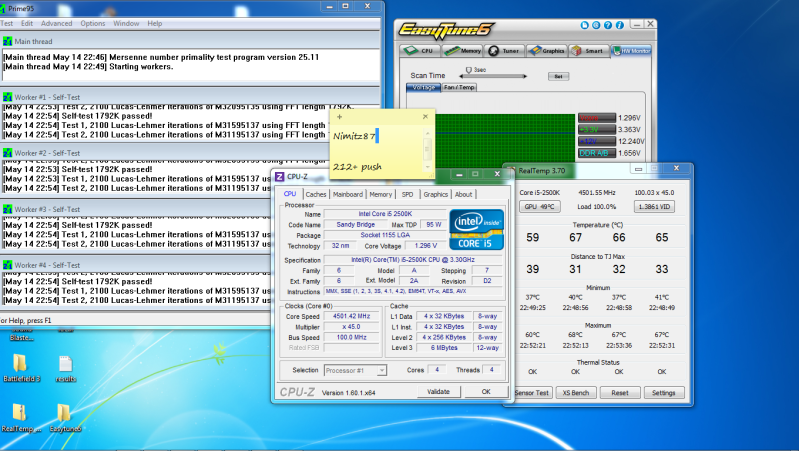
Task: Click the sticky note scrollbar
Action: 428,150
